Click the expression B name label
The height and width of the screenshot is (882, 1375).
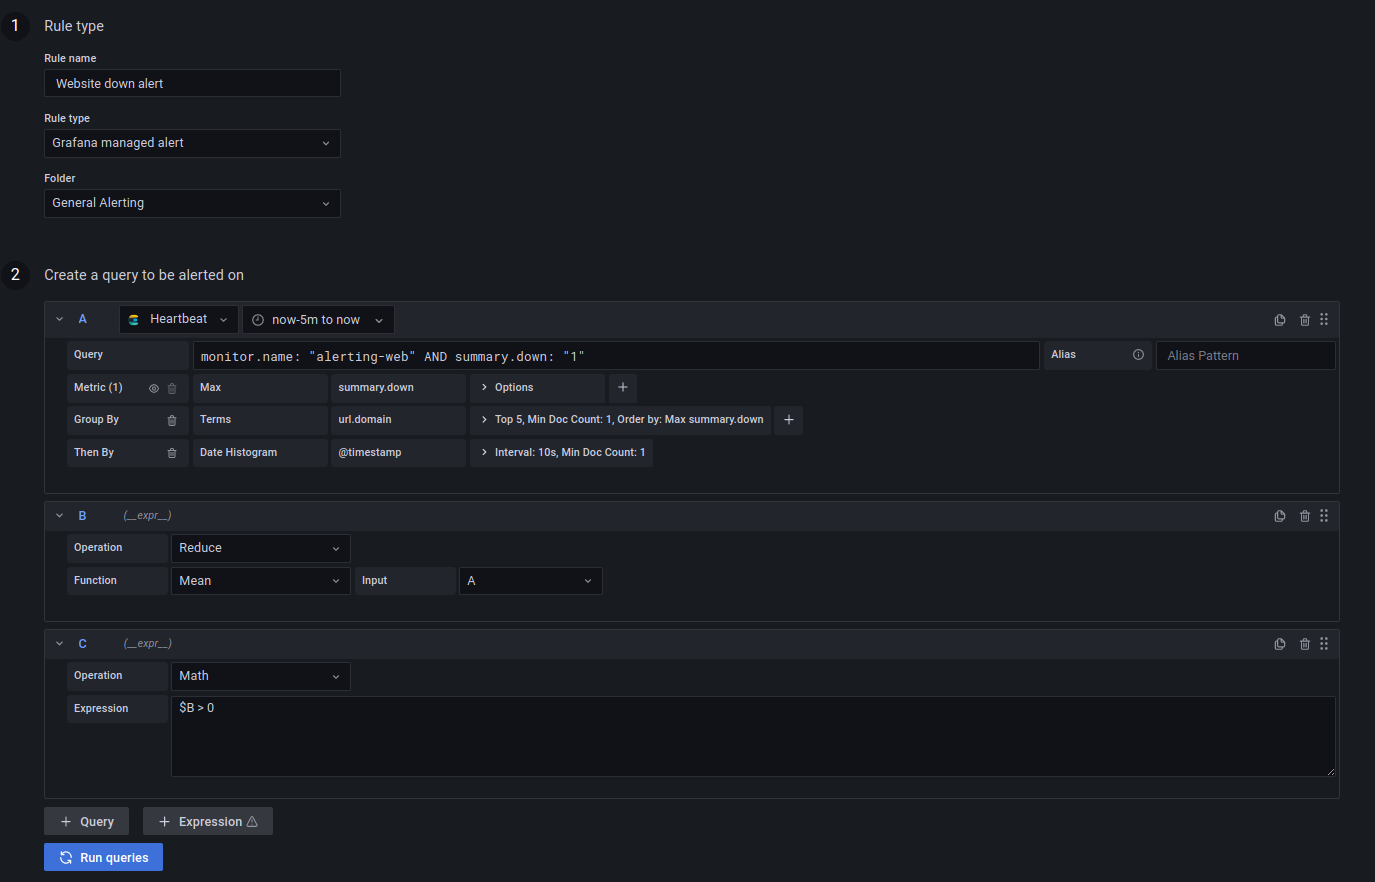tap(83, 516)
